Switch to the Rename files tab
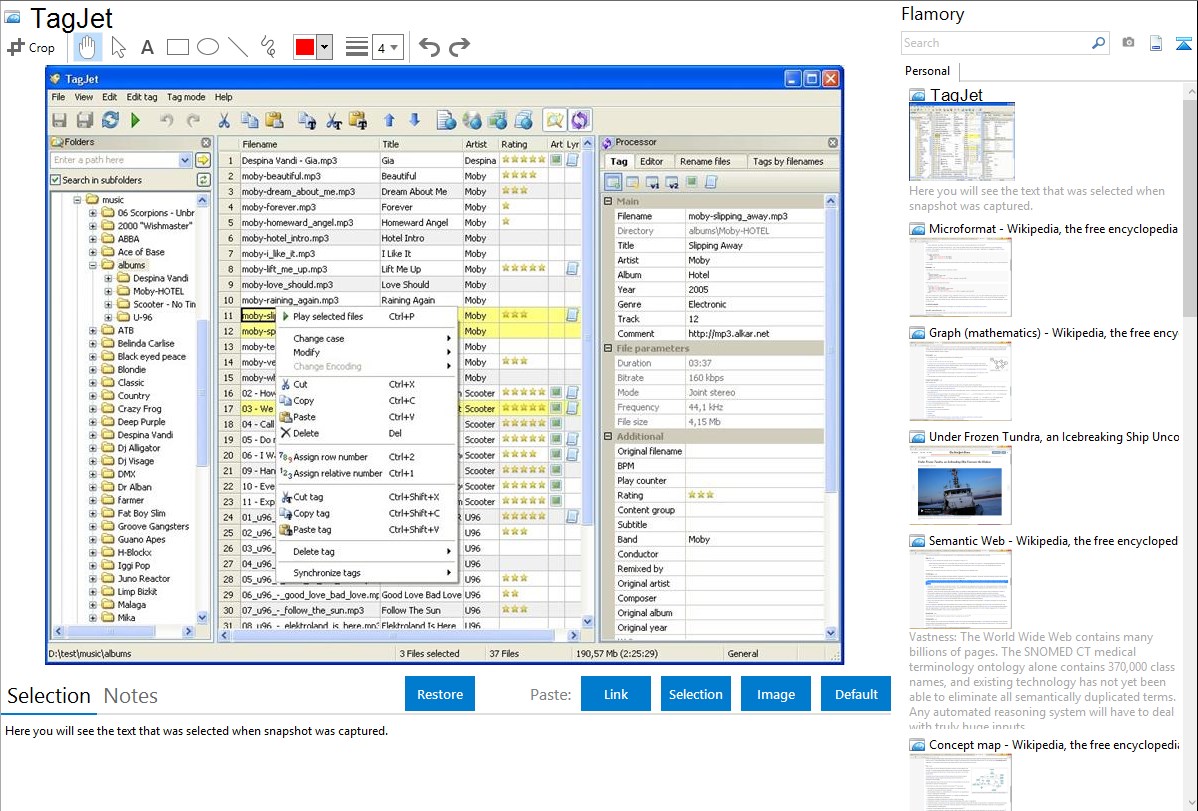Screen dimensions: 1198x811 (x=705, y=161)
